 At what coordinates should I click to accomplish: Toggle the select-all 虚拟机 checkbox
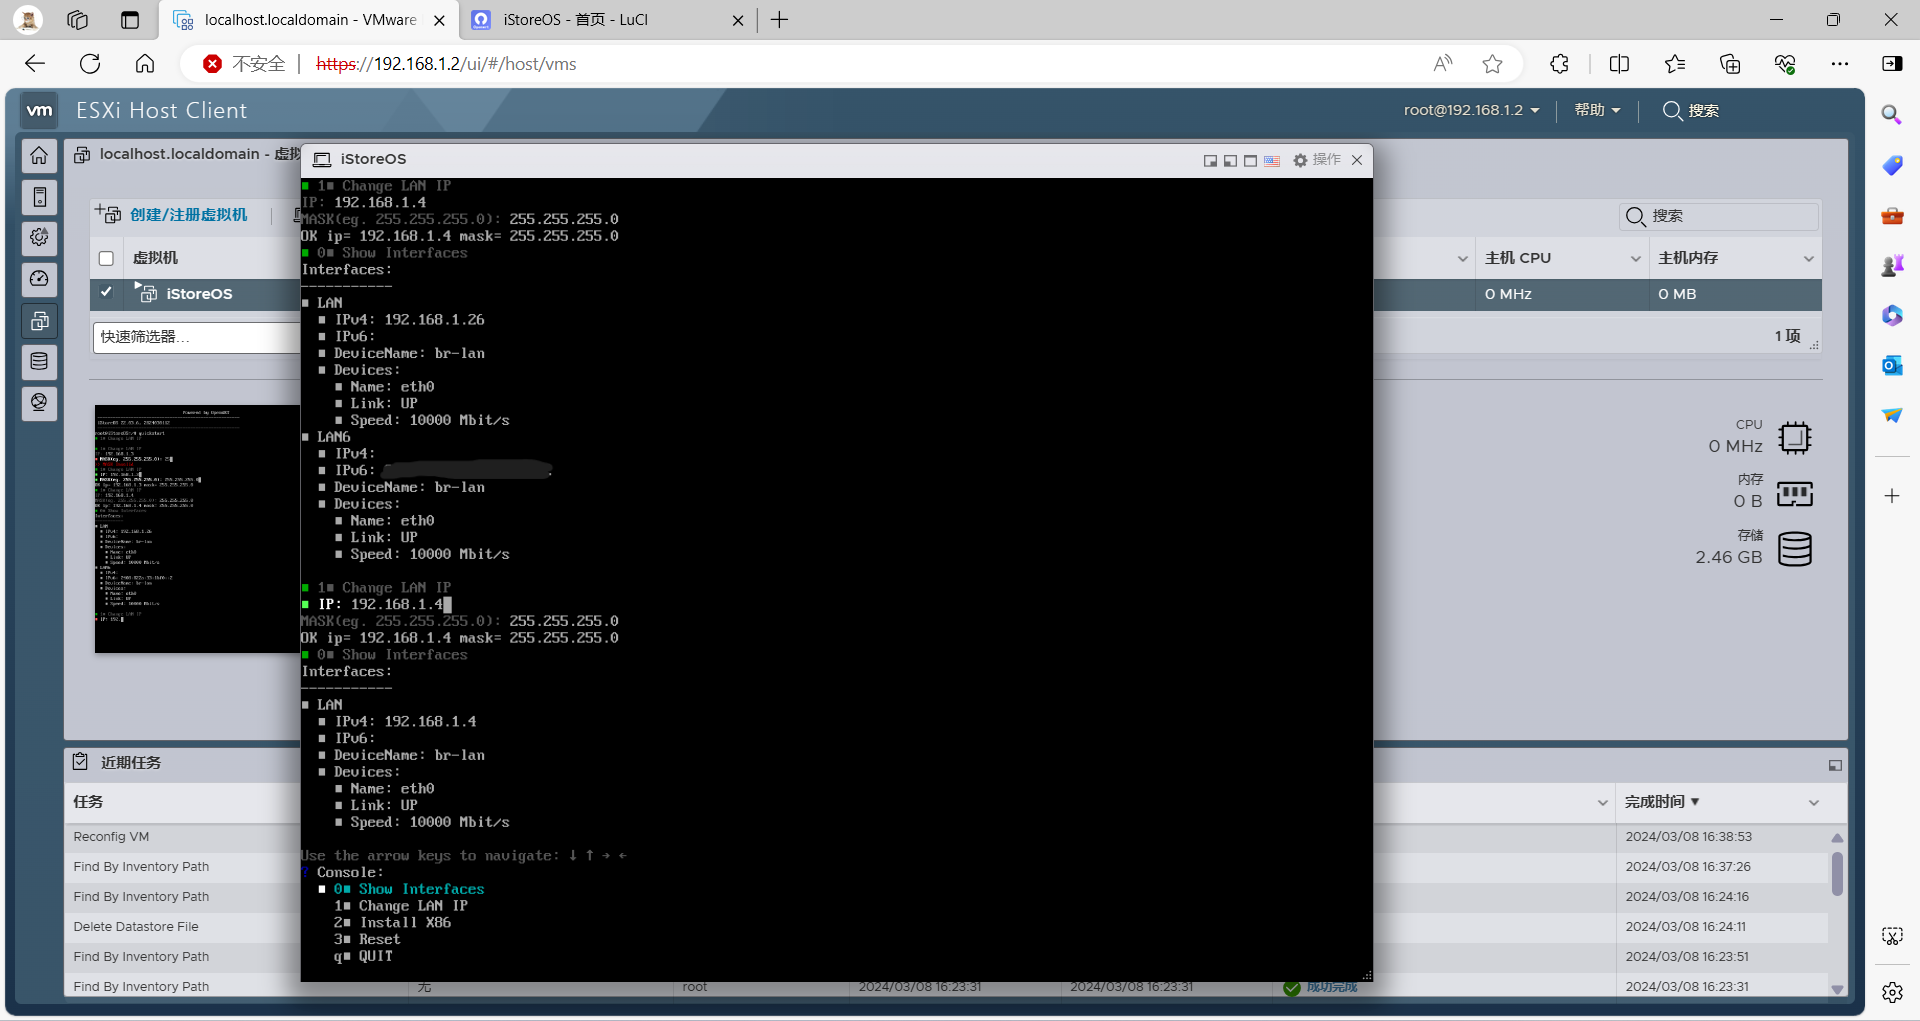106,259
